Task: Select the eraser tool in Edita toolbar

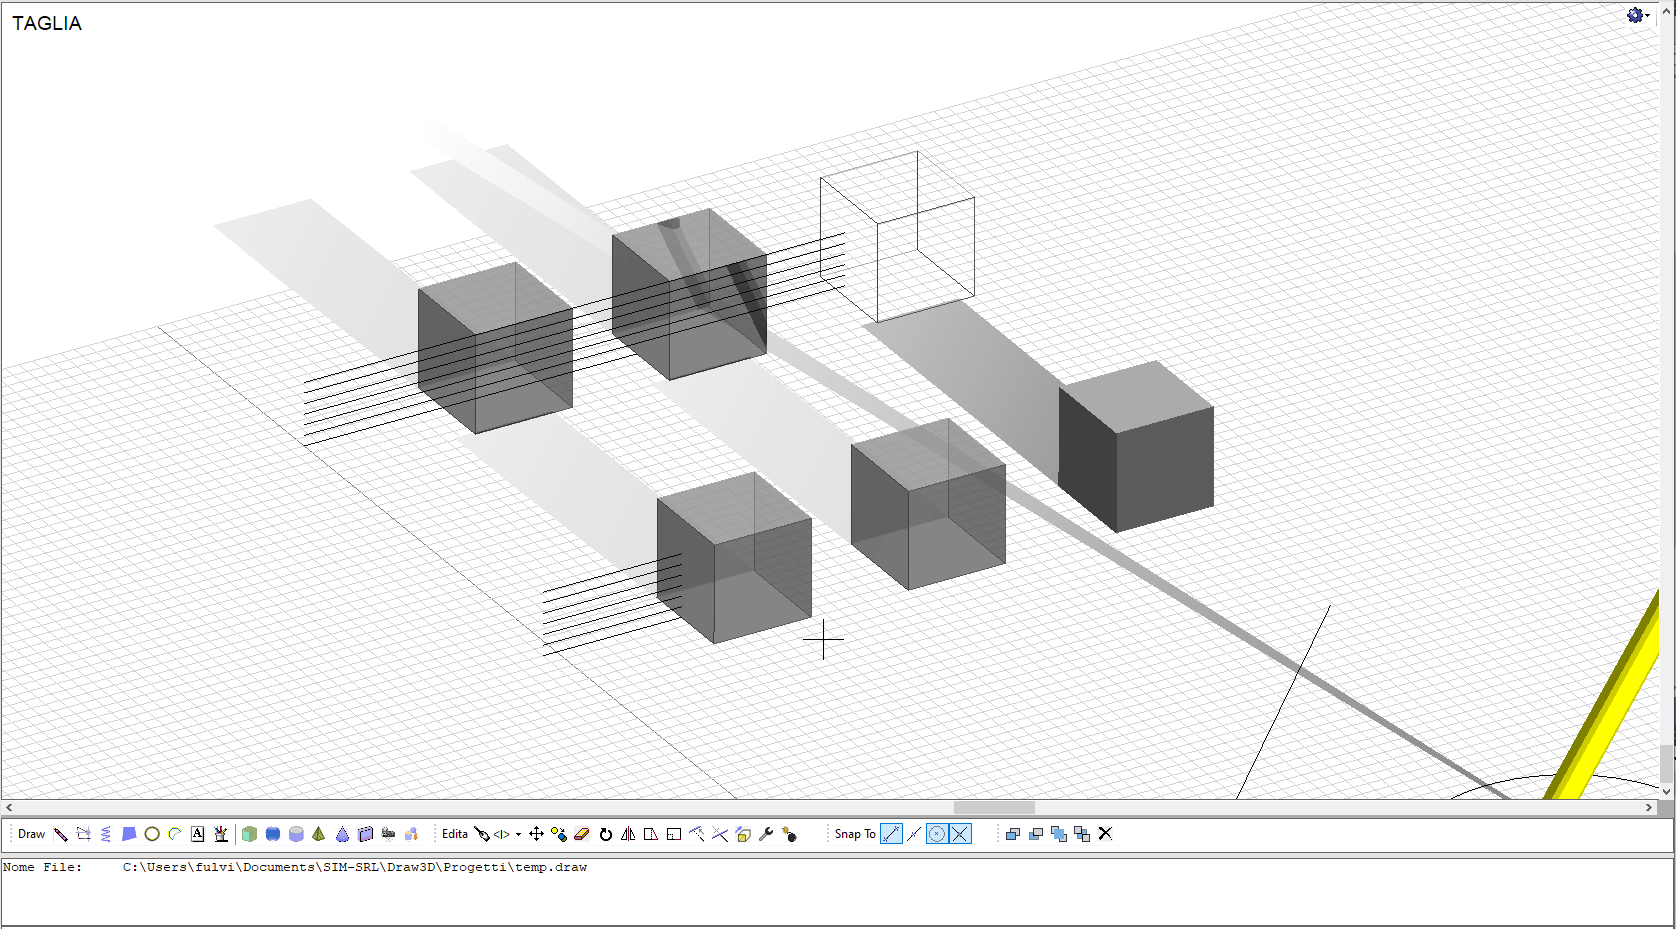Action: pos(582,834)
